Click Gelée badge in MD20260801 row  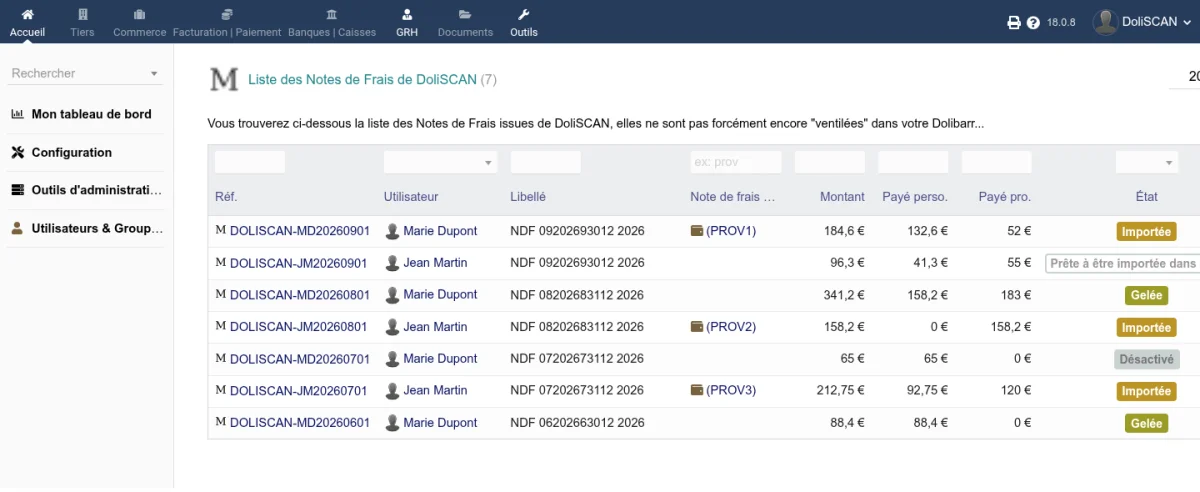point(1146,295)
